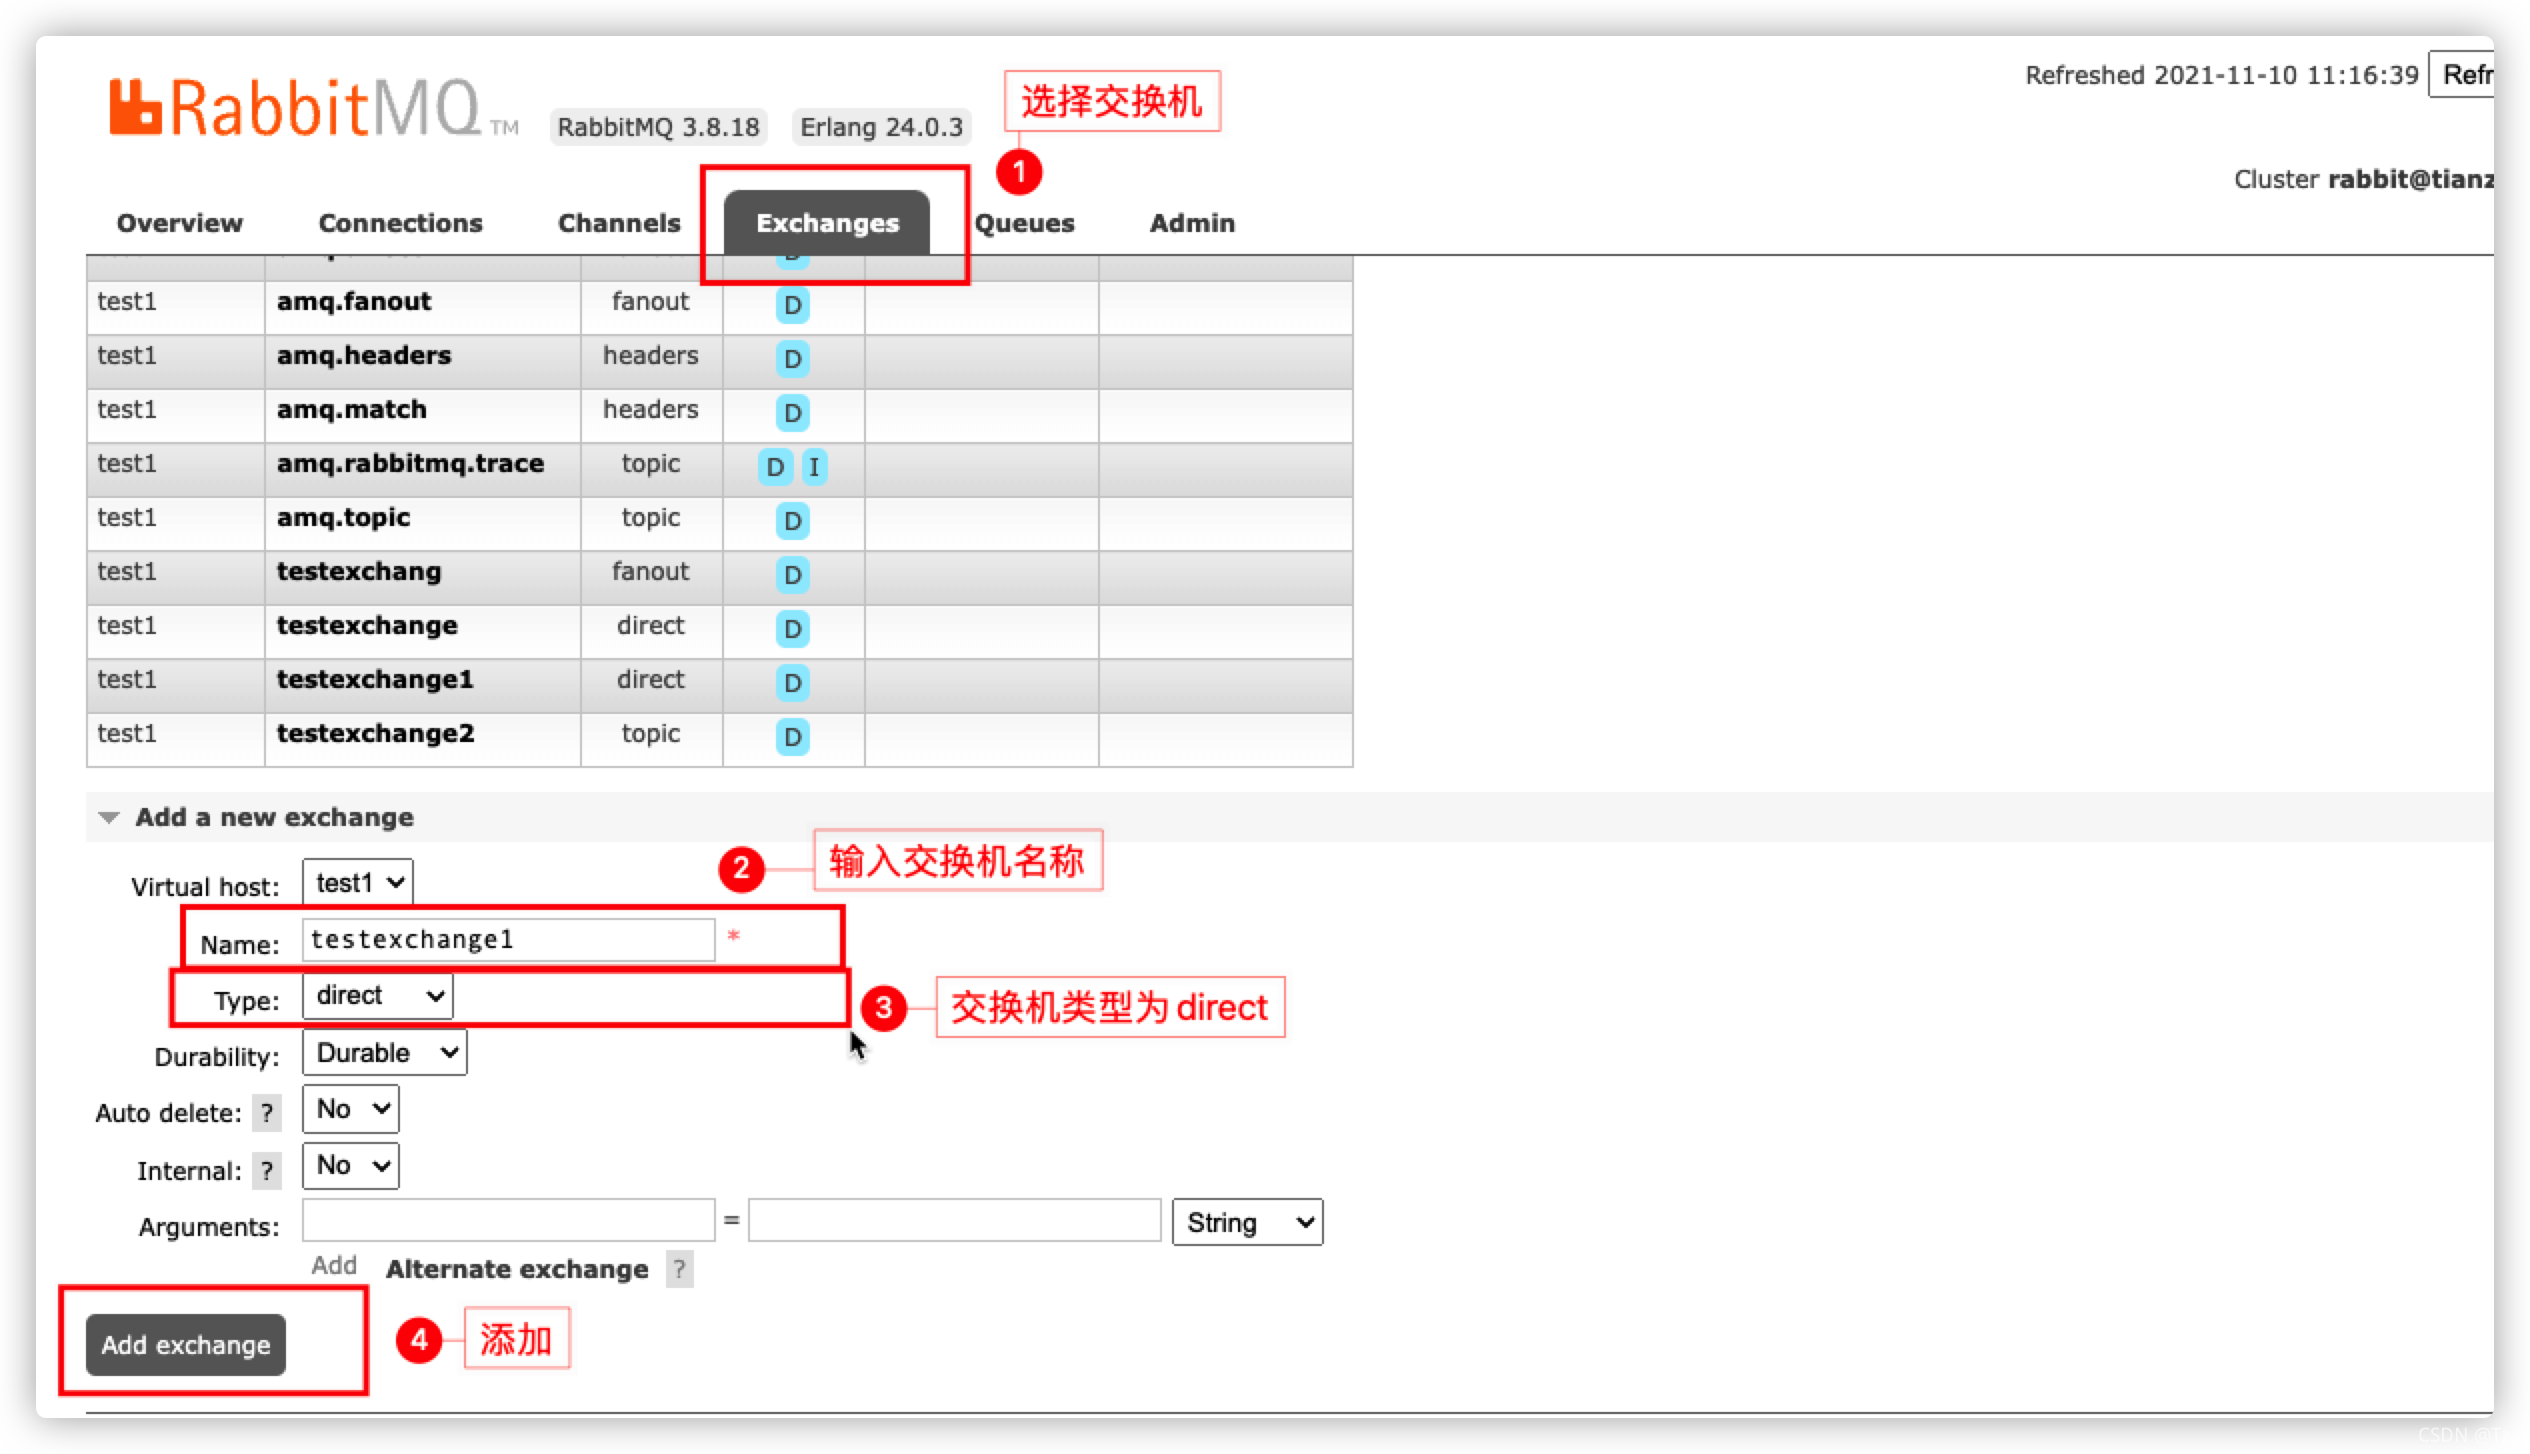Click the Auto delete help question mark
Viewport: 2530px width, 1454px height.
click(266, 1113)
